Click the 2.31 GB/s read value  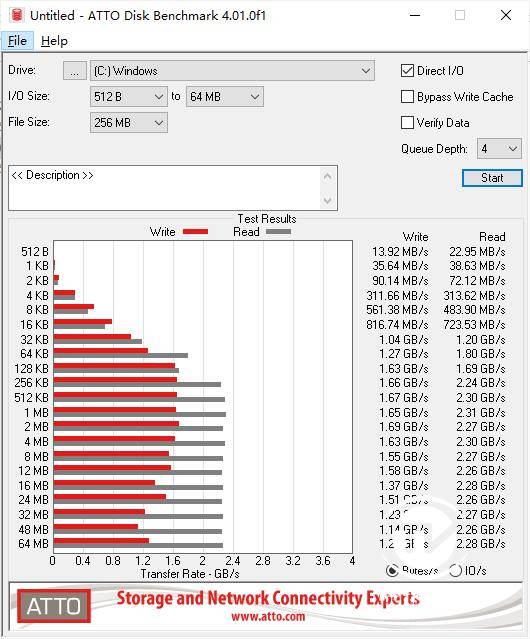coord(481,412)
